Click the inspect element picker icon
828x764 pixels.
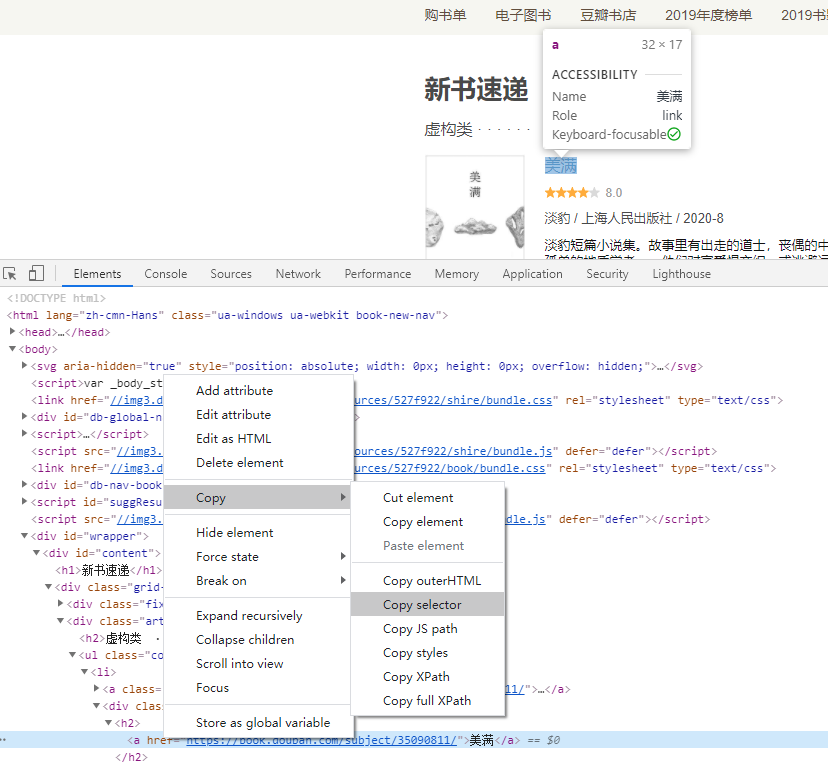point(11,274)
